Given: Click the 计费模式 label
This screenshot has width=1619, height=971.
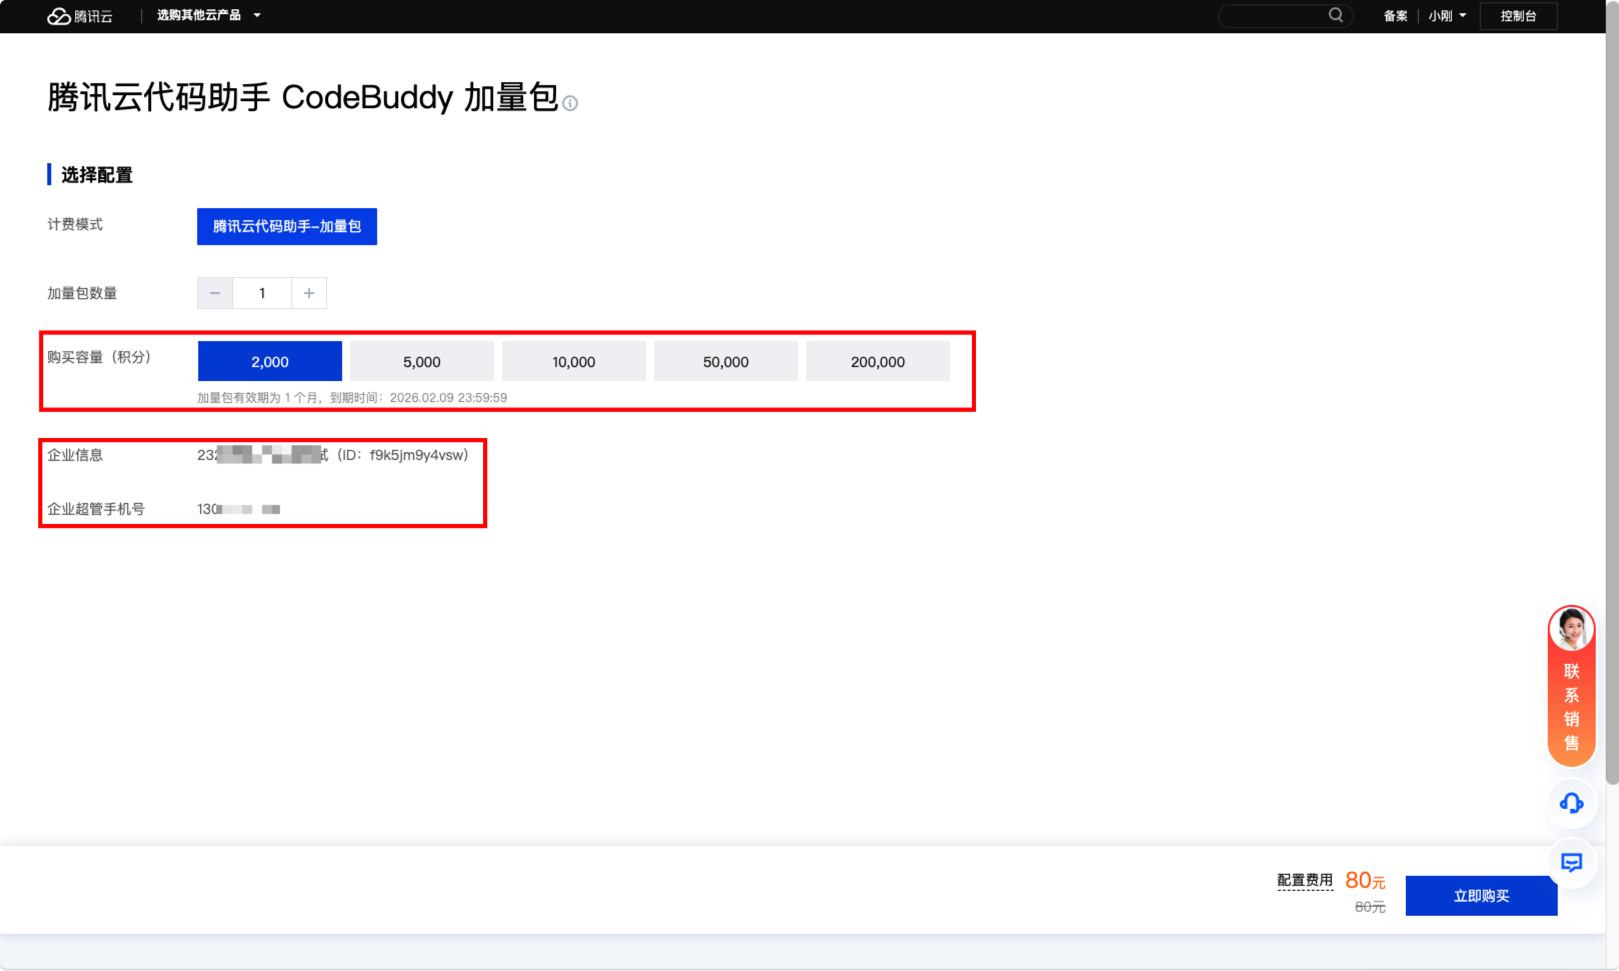Looking at the screenshot, I should (x=75, y=224).
